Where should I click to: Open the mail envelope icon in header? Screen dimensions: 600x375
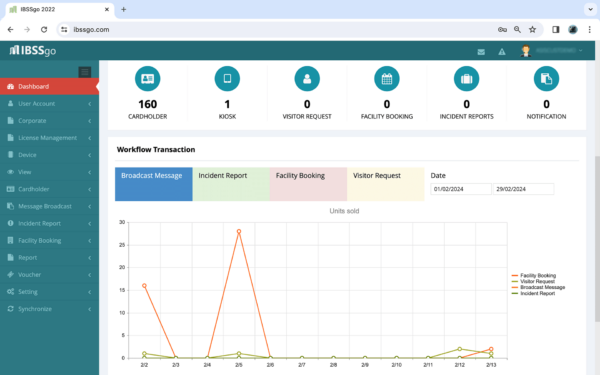tap(481, 52)
